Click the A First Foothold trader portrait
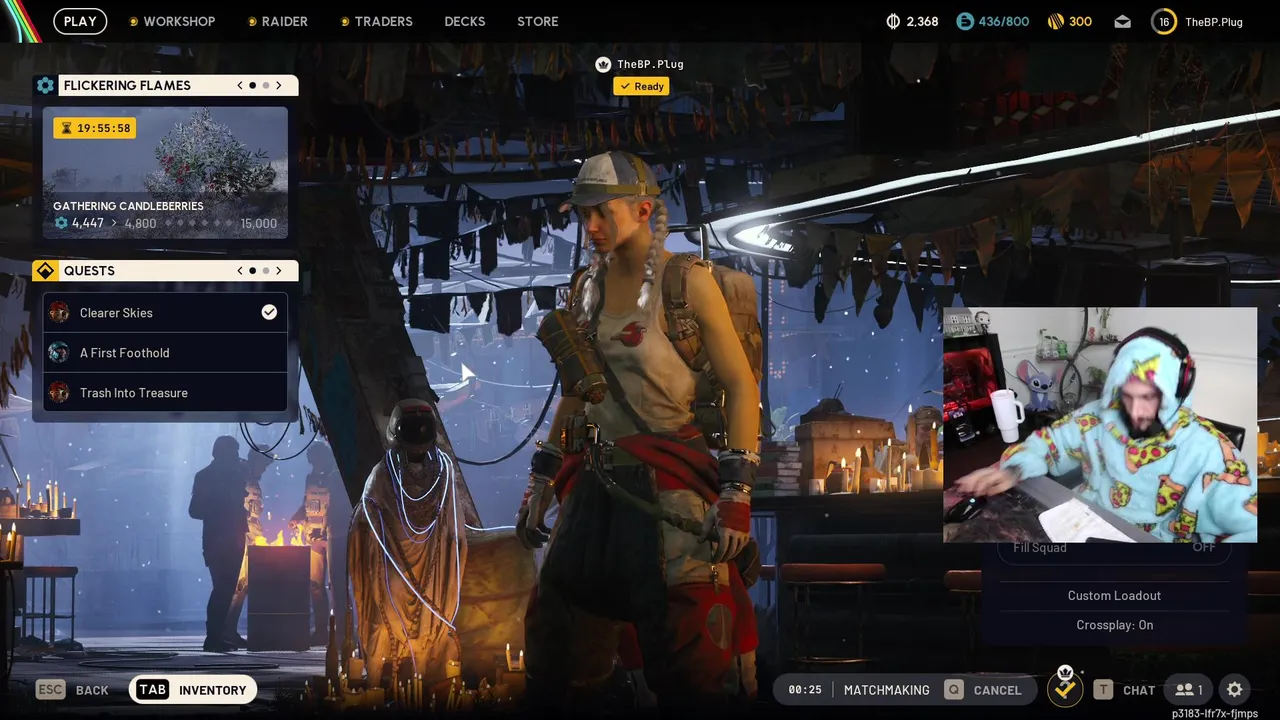1280x720 pixels. coord(59,352)
